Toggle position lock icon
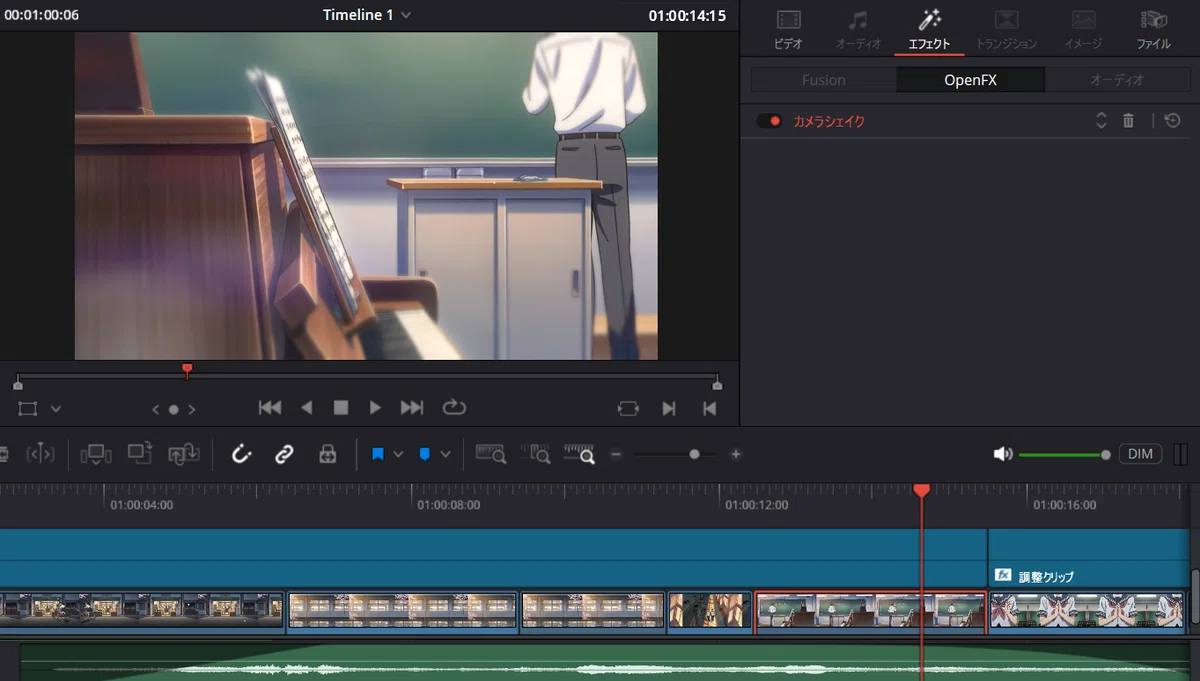1200x681 pixels. coord(327,454)
